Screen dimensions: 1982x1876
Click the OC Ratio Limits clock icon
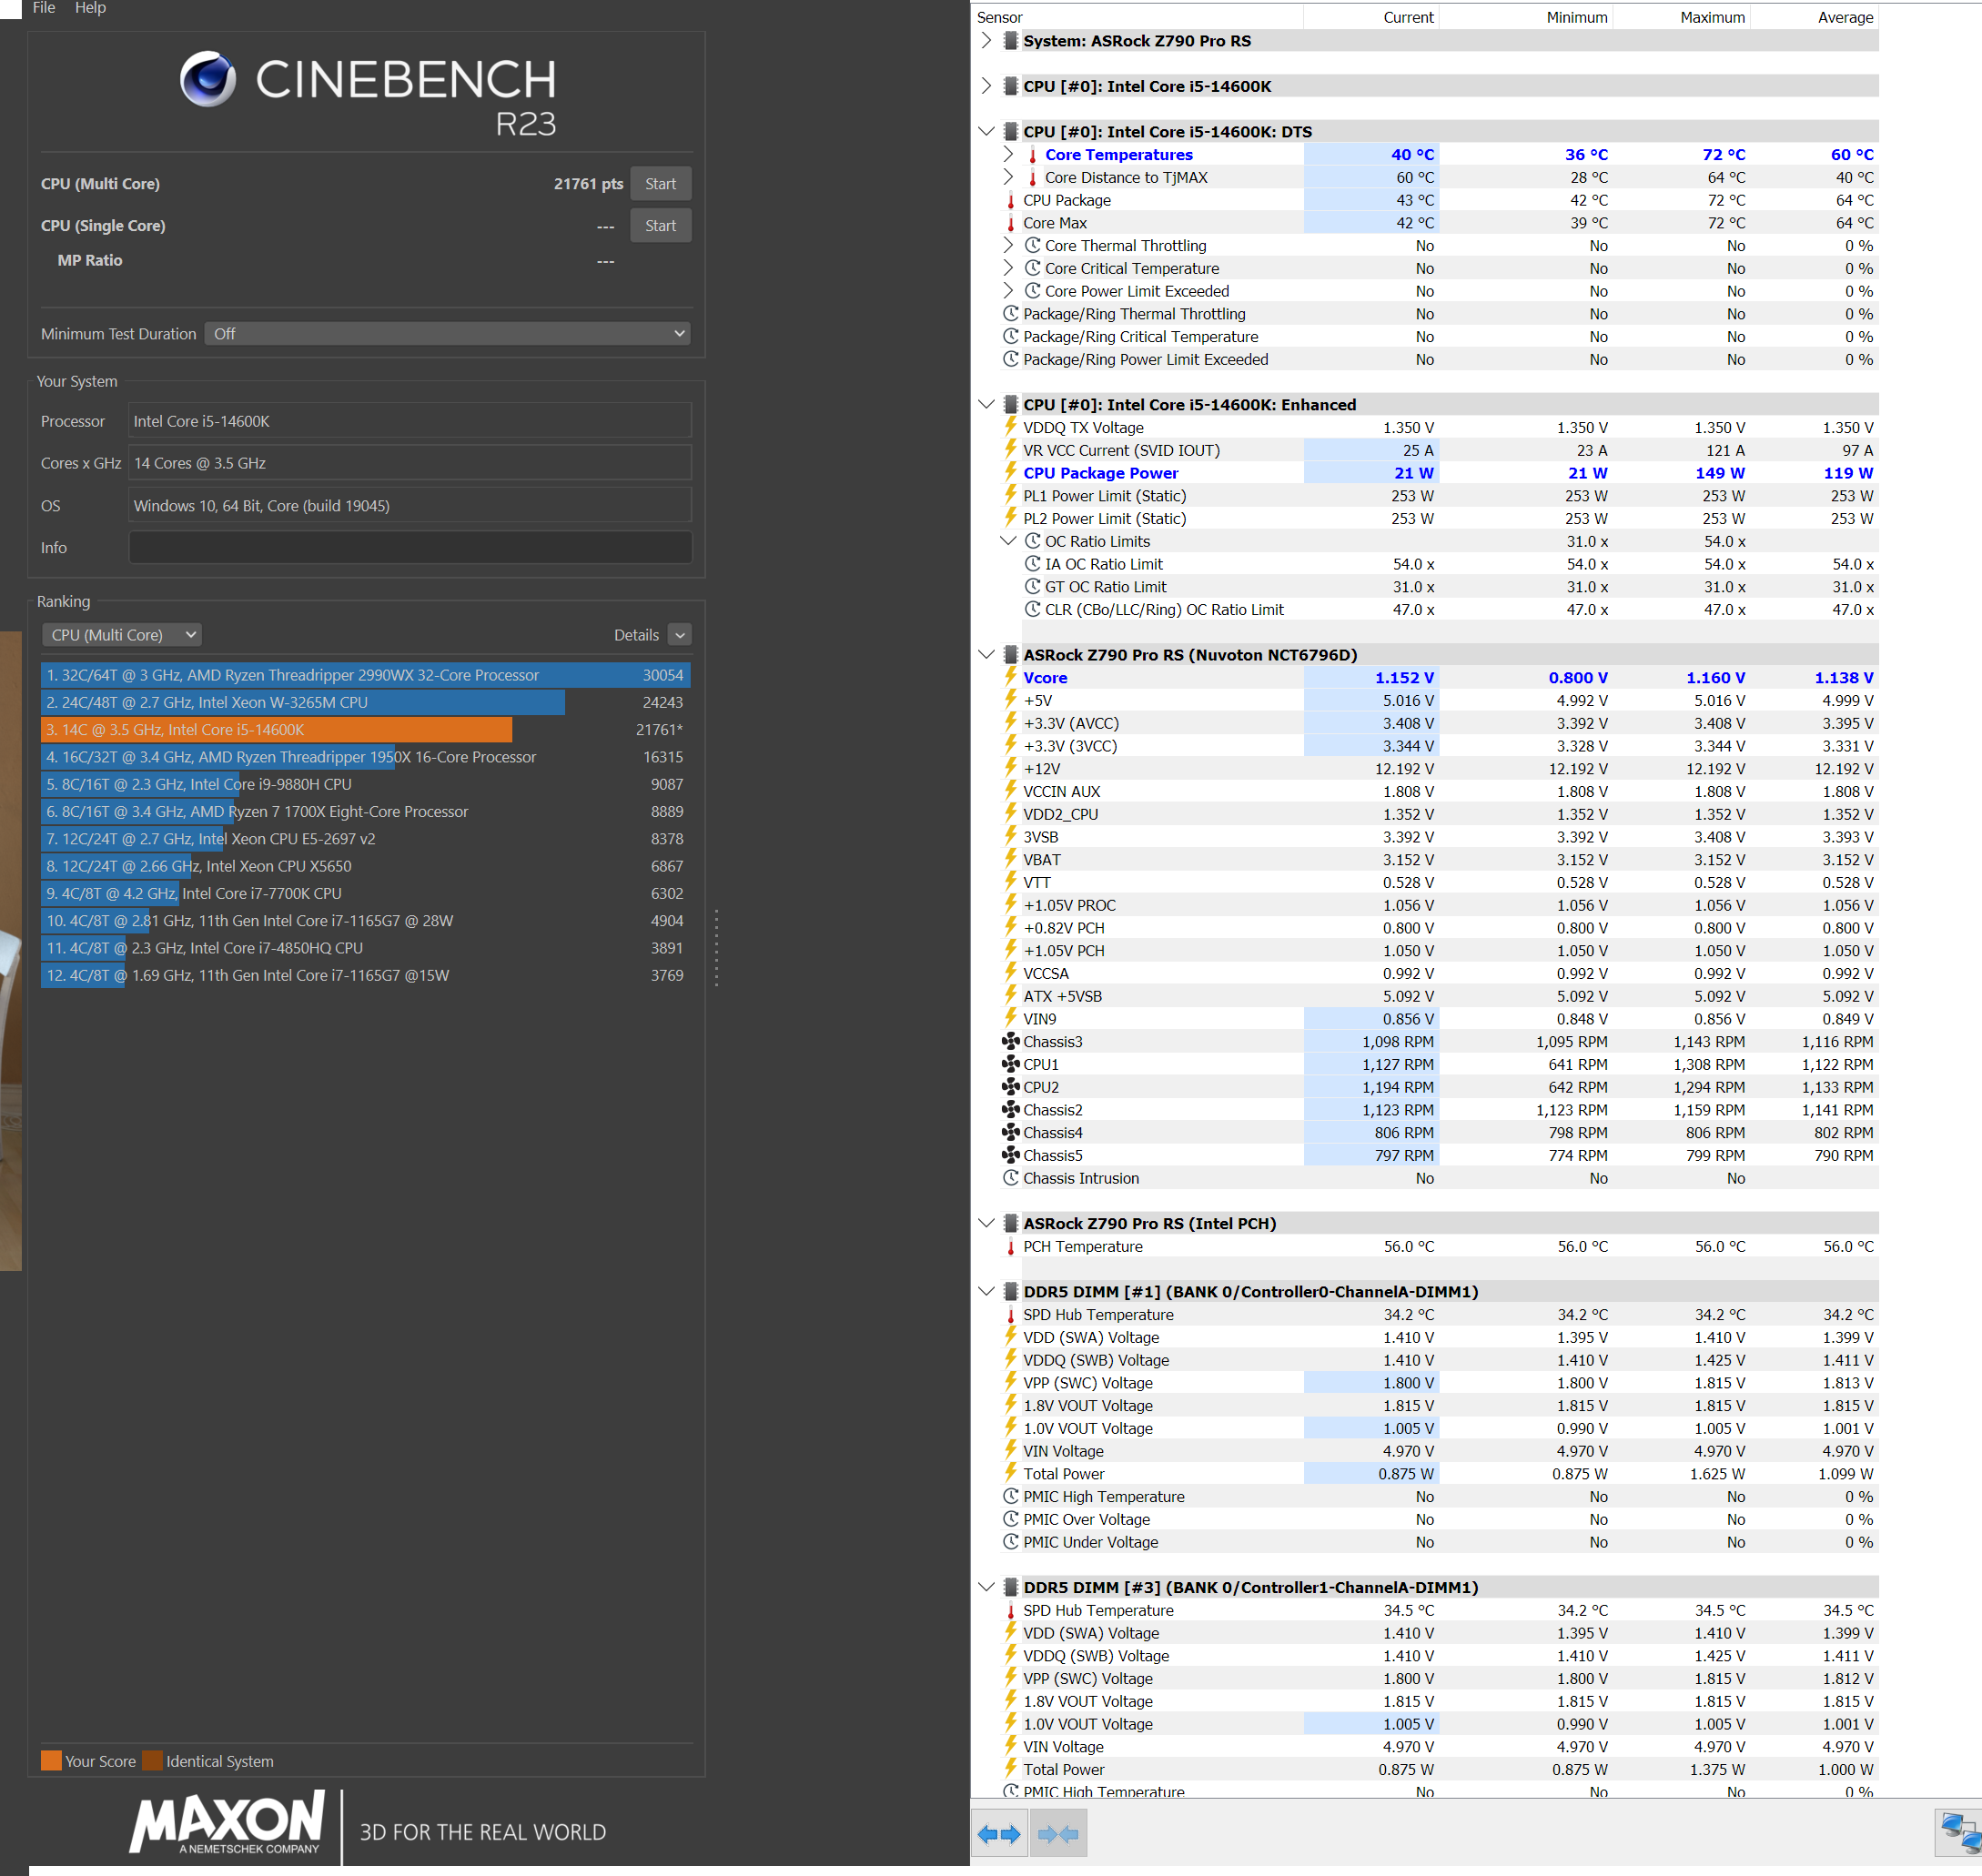(x=1033, y=541)
